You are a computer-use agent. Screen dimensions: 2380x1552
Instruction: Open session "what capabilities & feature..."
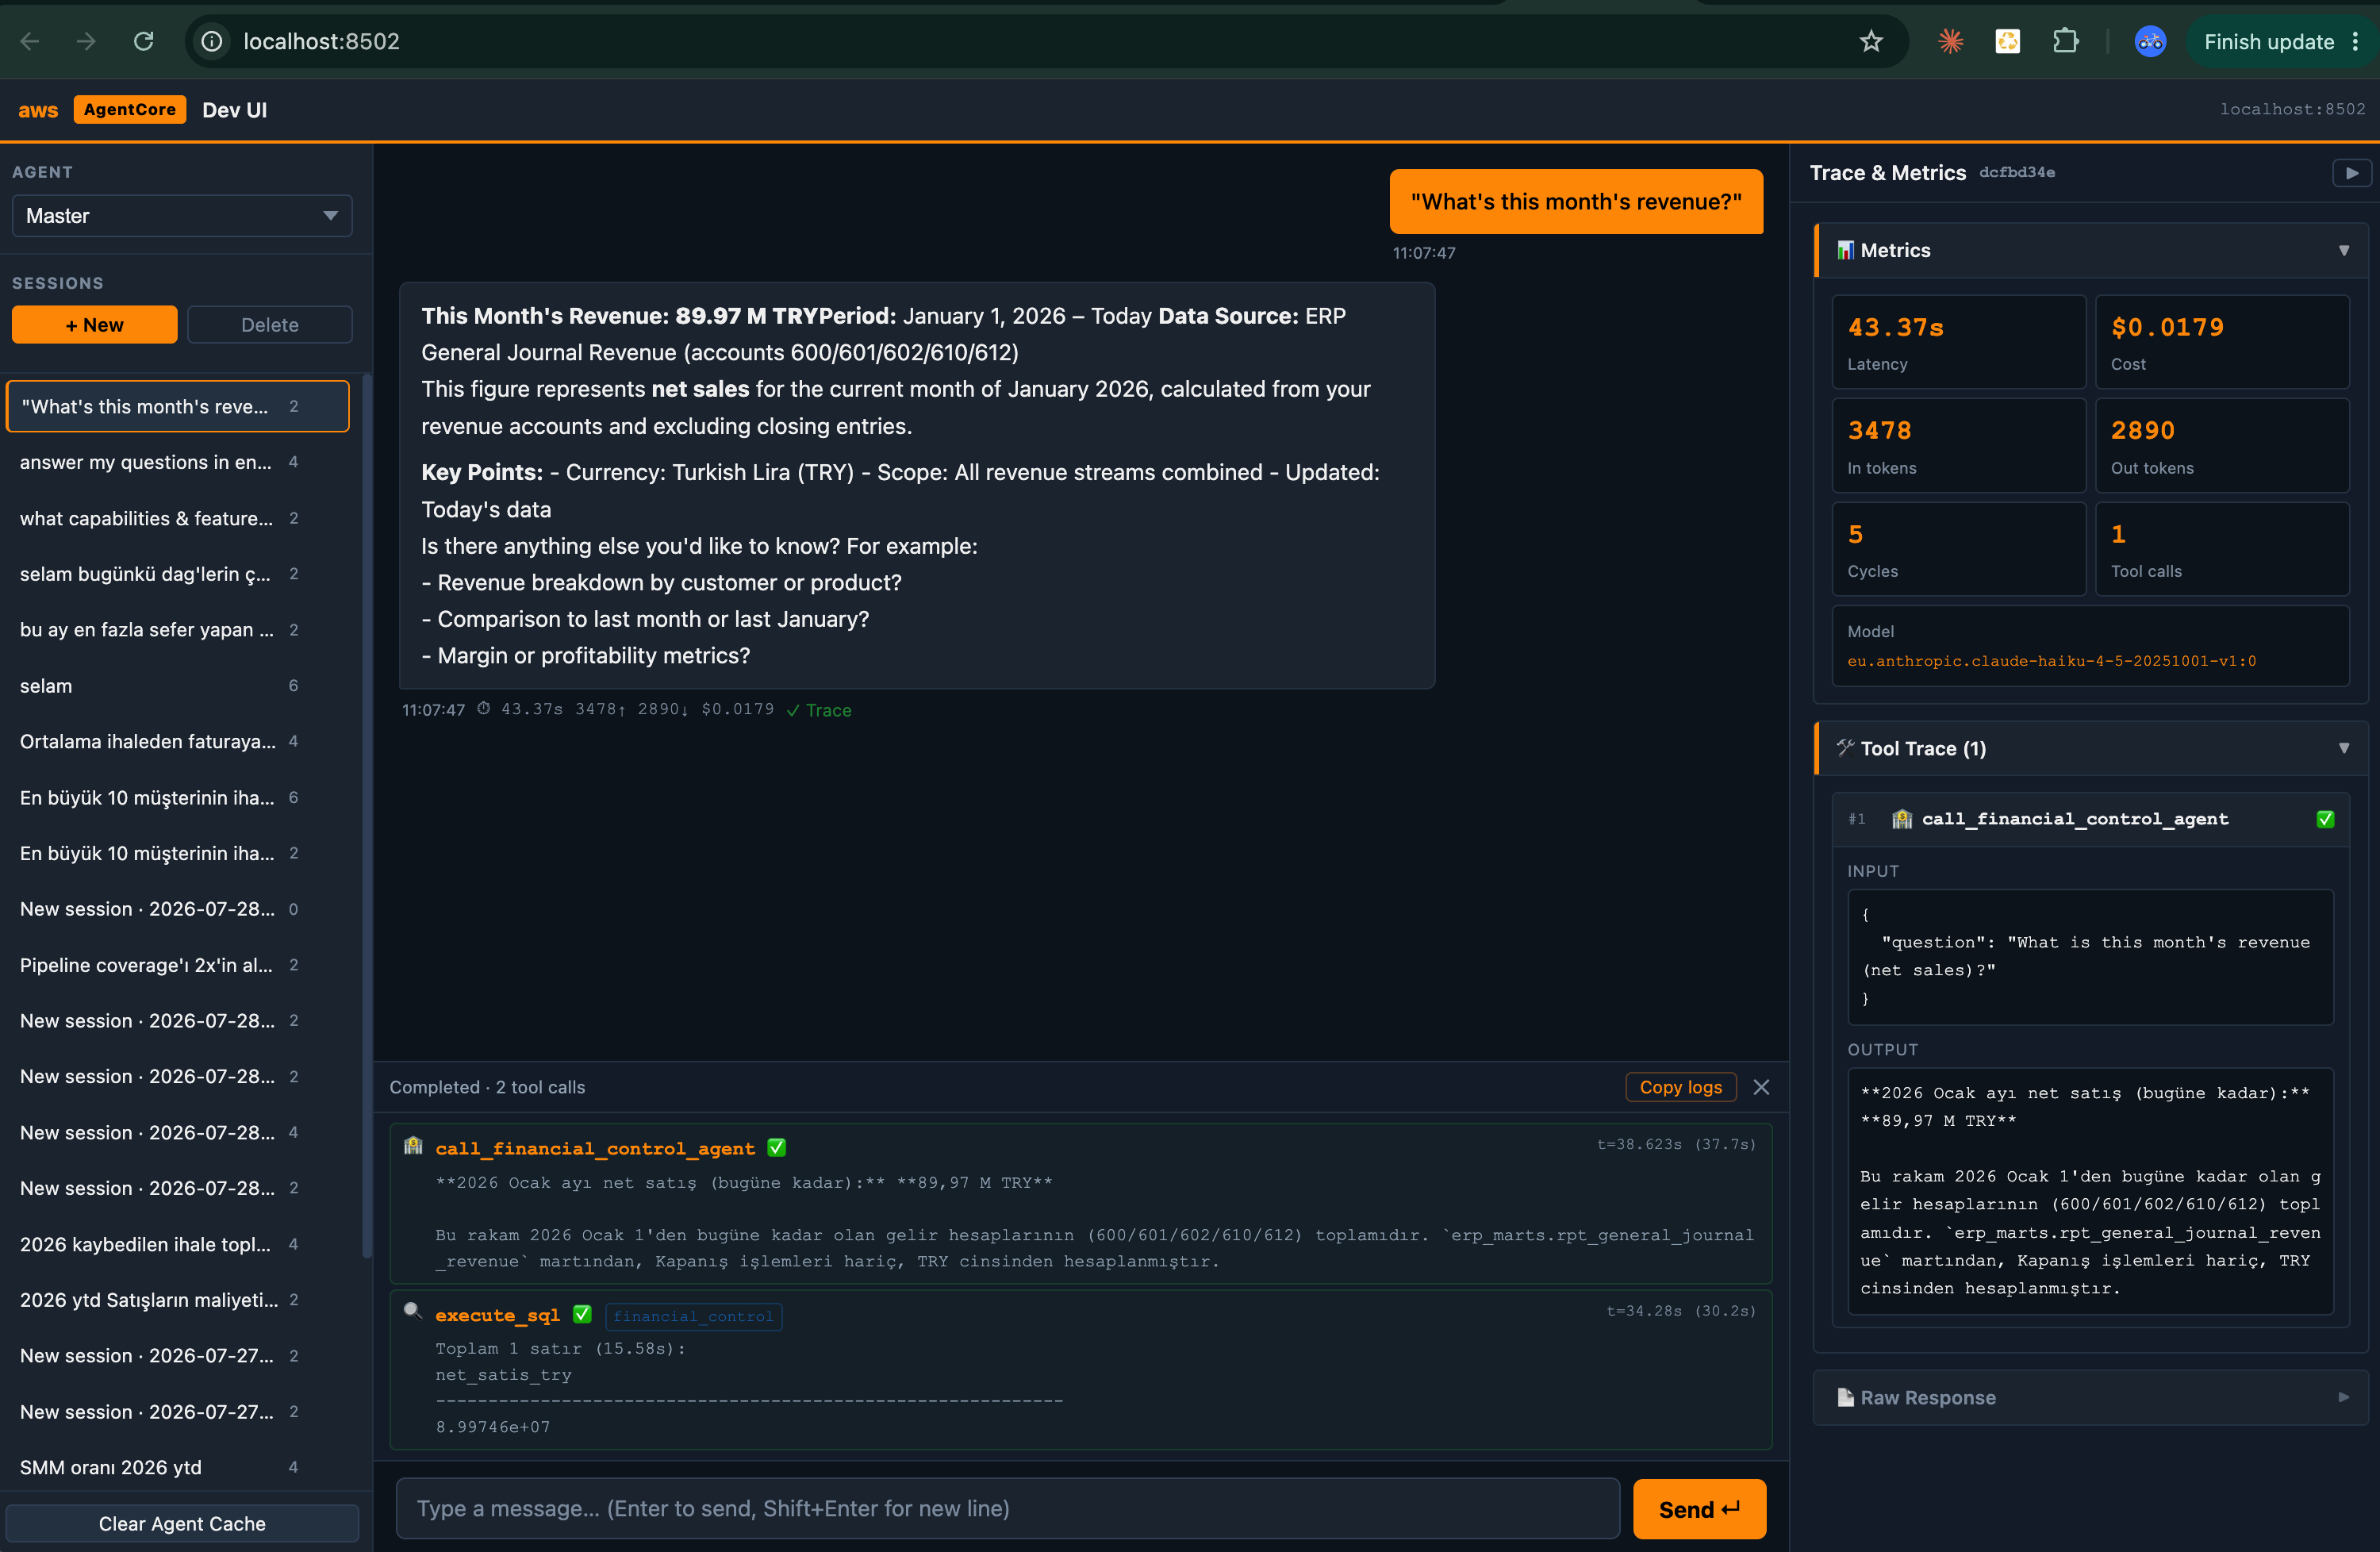[x=178, y=518]
